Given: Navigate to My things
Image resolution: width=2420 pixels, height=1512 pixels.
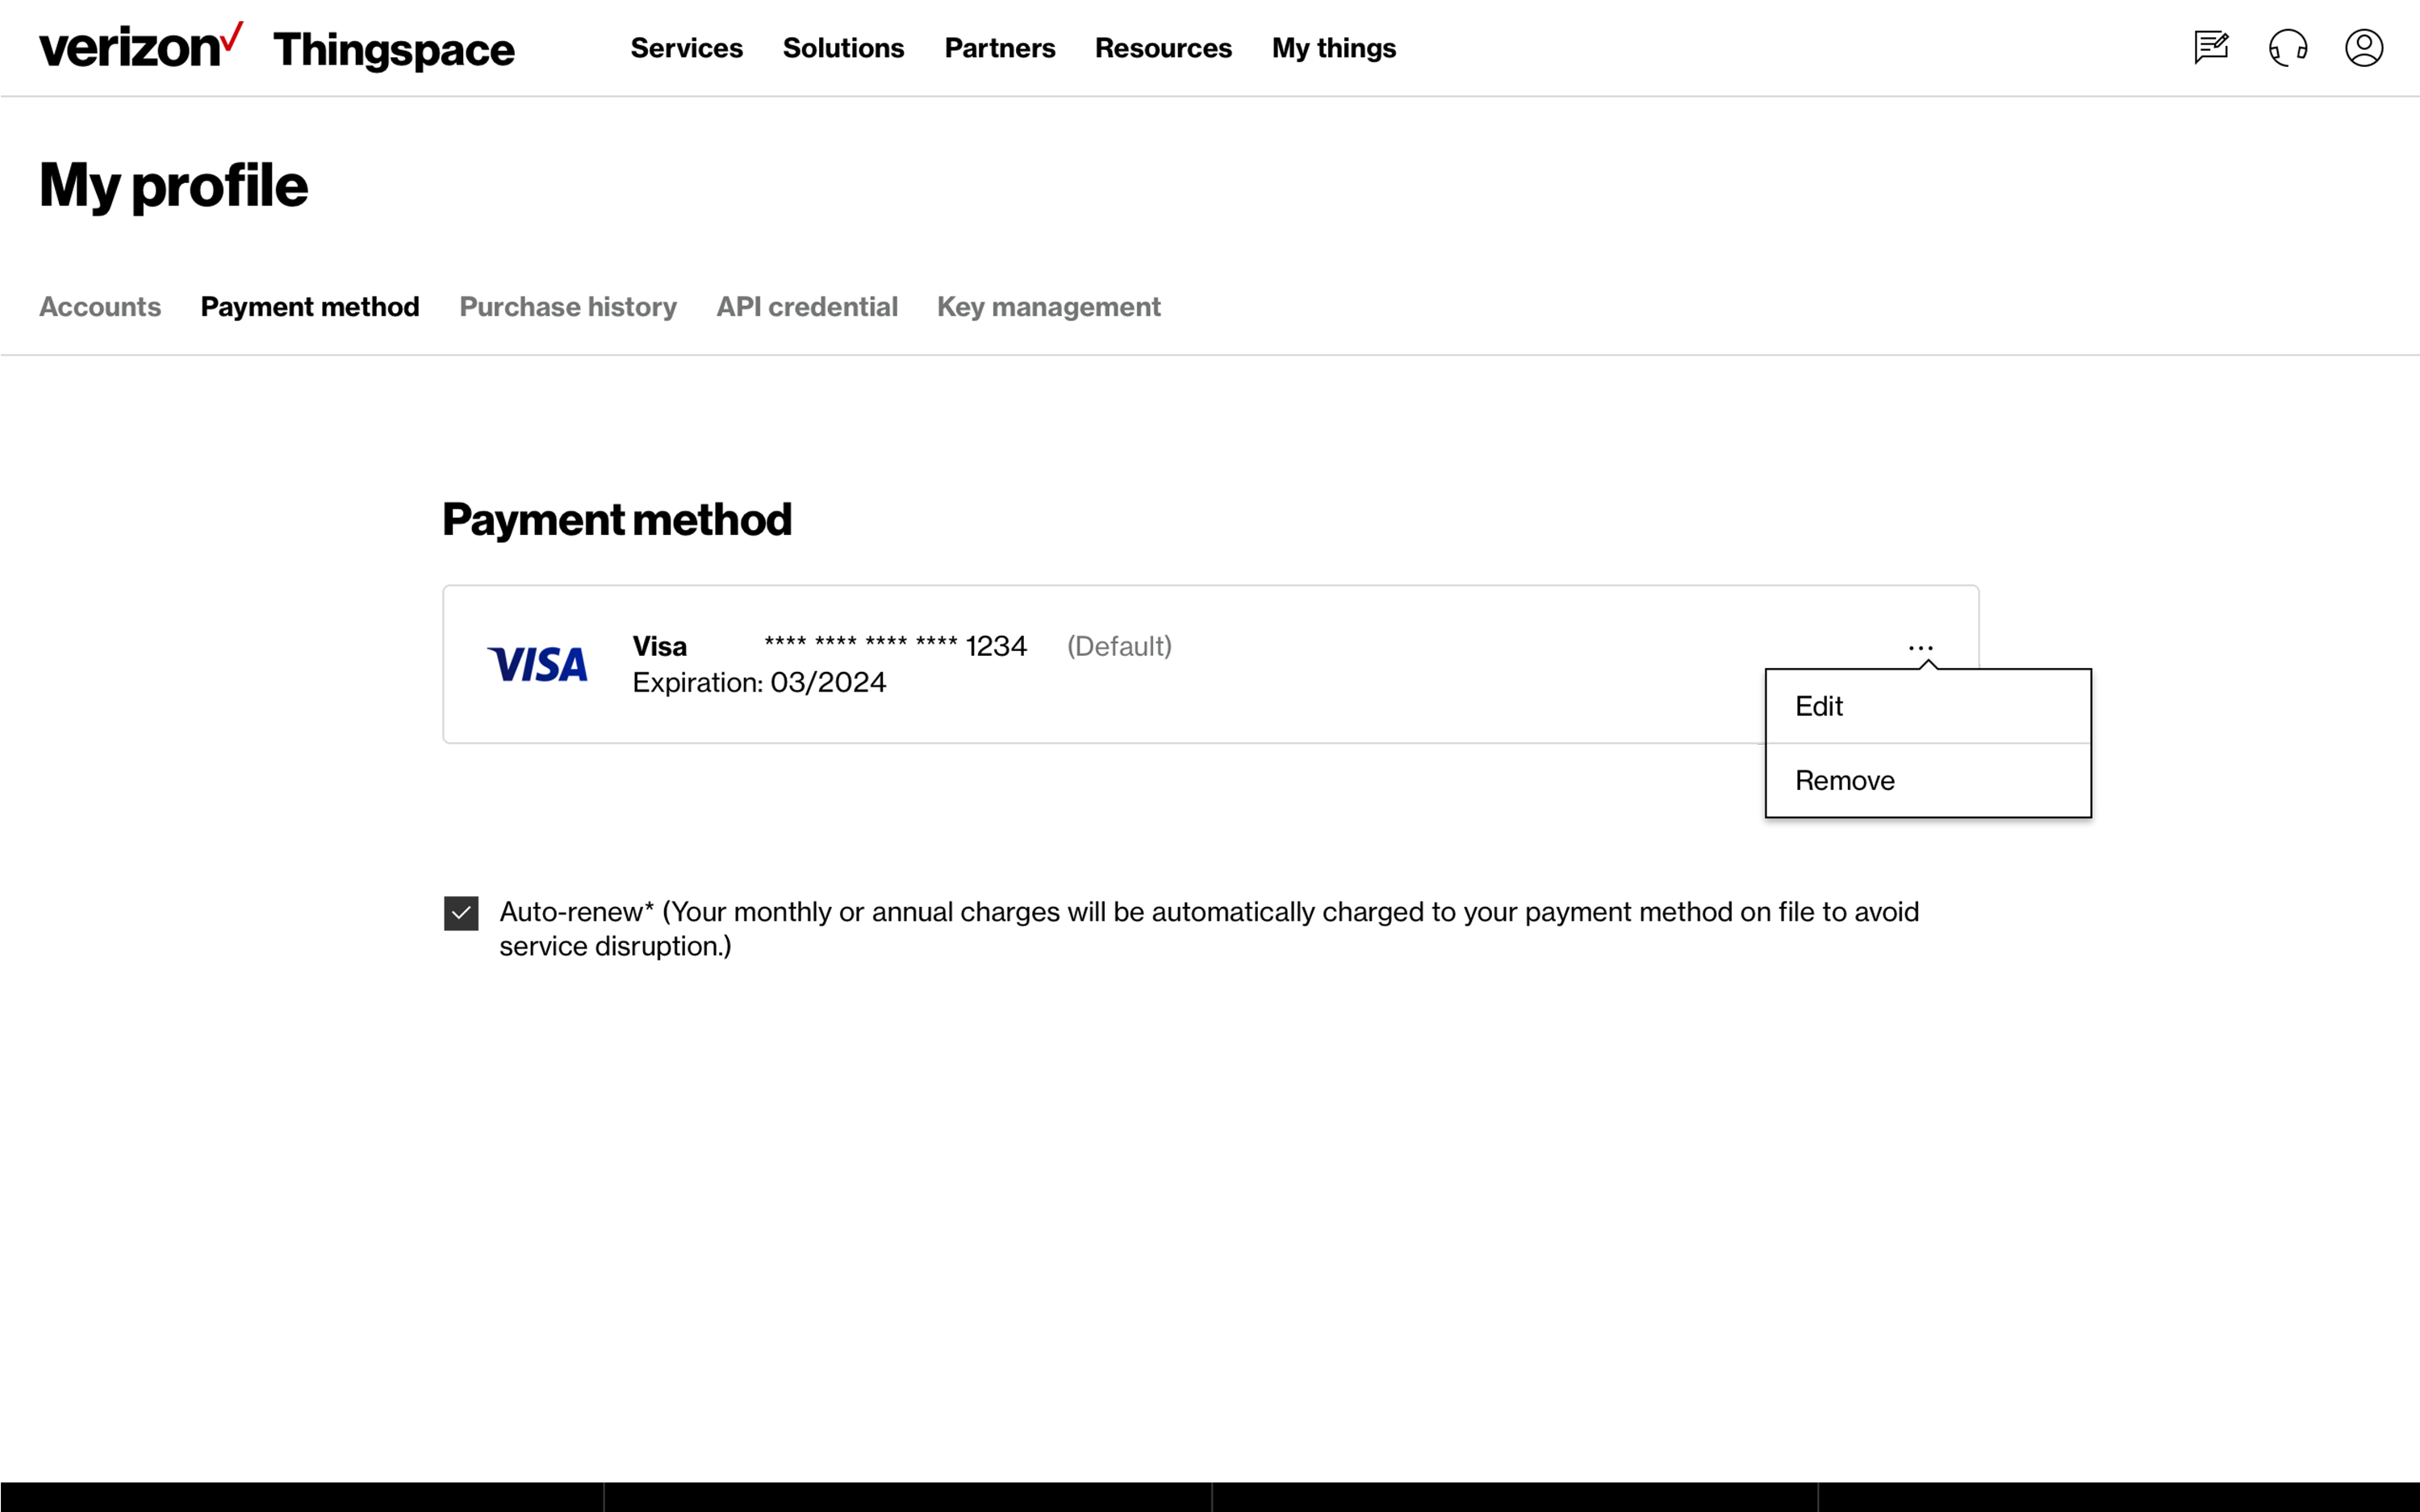Looking at the screenshot, I should [x=1333, y=48].
